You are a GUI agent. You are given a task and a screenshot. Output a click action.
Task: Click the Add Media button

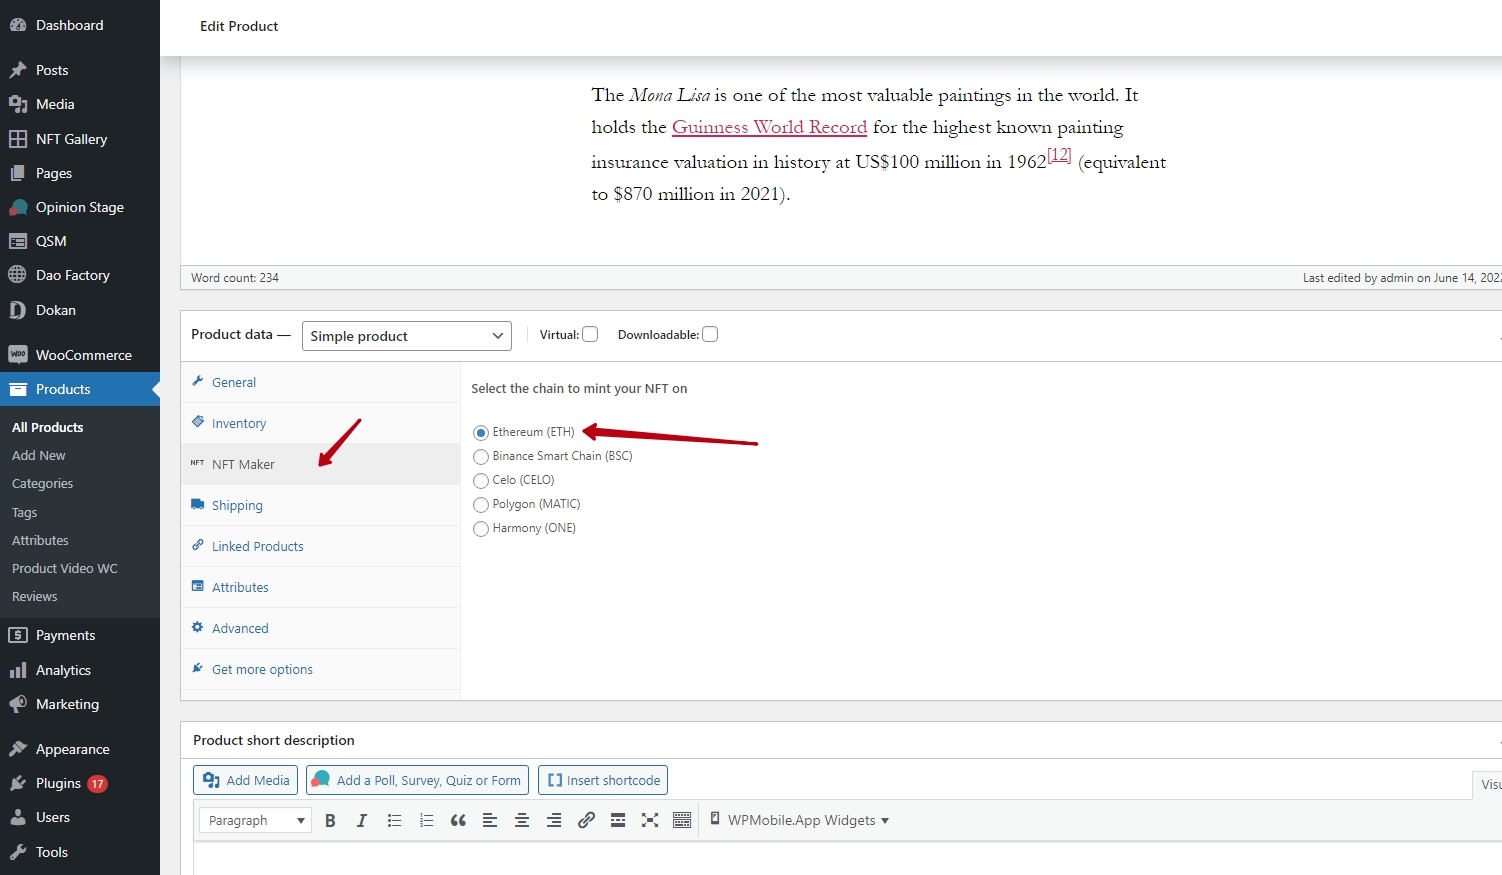tap(246, 780)
